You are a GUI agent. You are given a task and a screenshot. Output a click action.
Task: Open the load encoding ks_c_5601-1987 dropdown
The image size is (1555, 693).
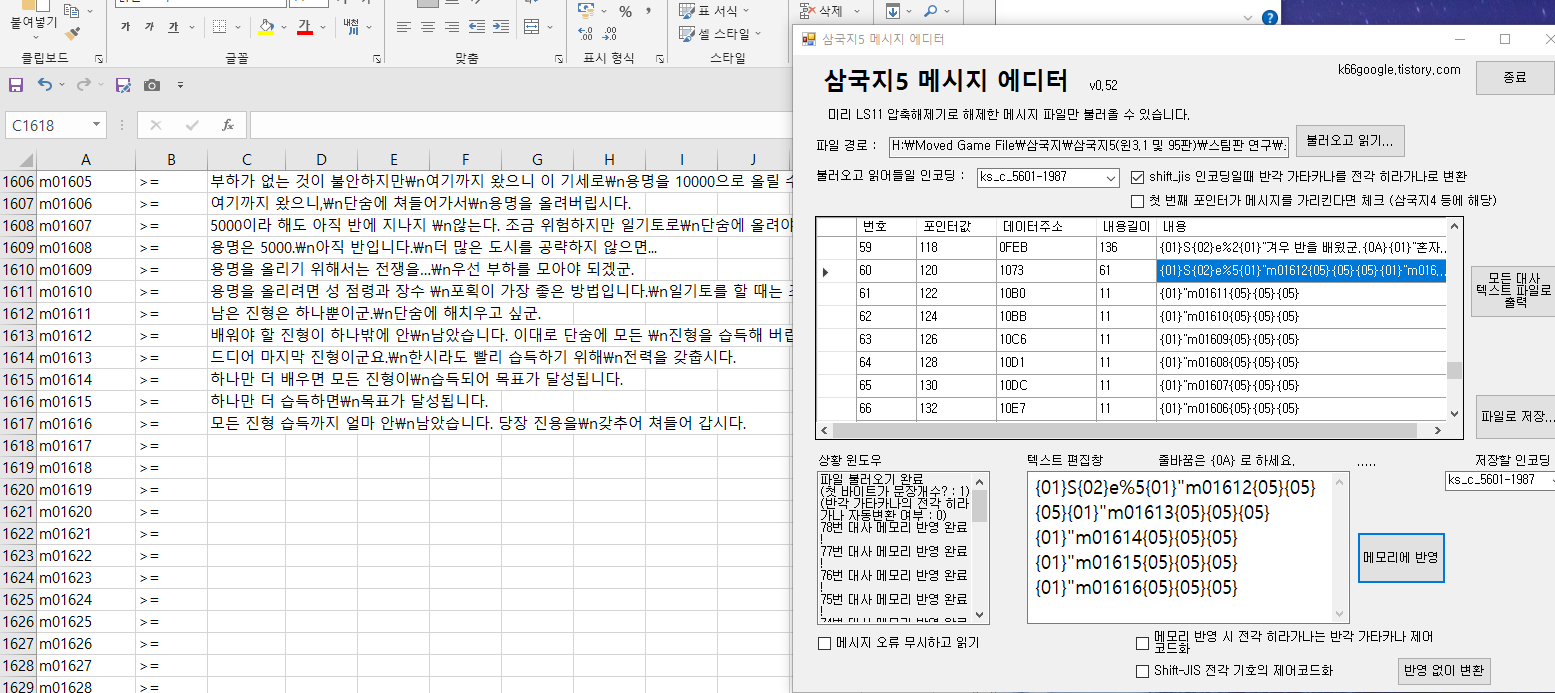[x=1110, y=178]
